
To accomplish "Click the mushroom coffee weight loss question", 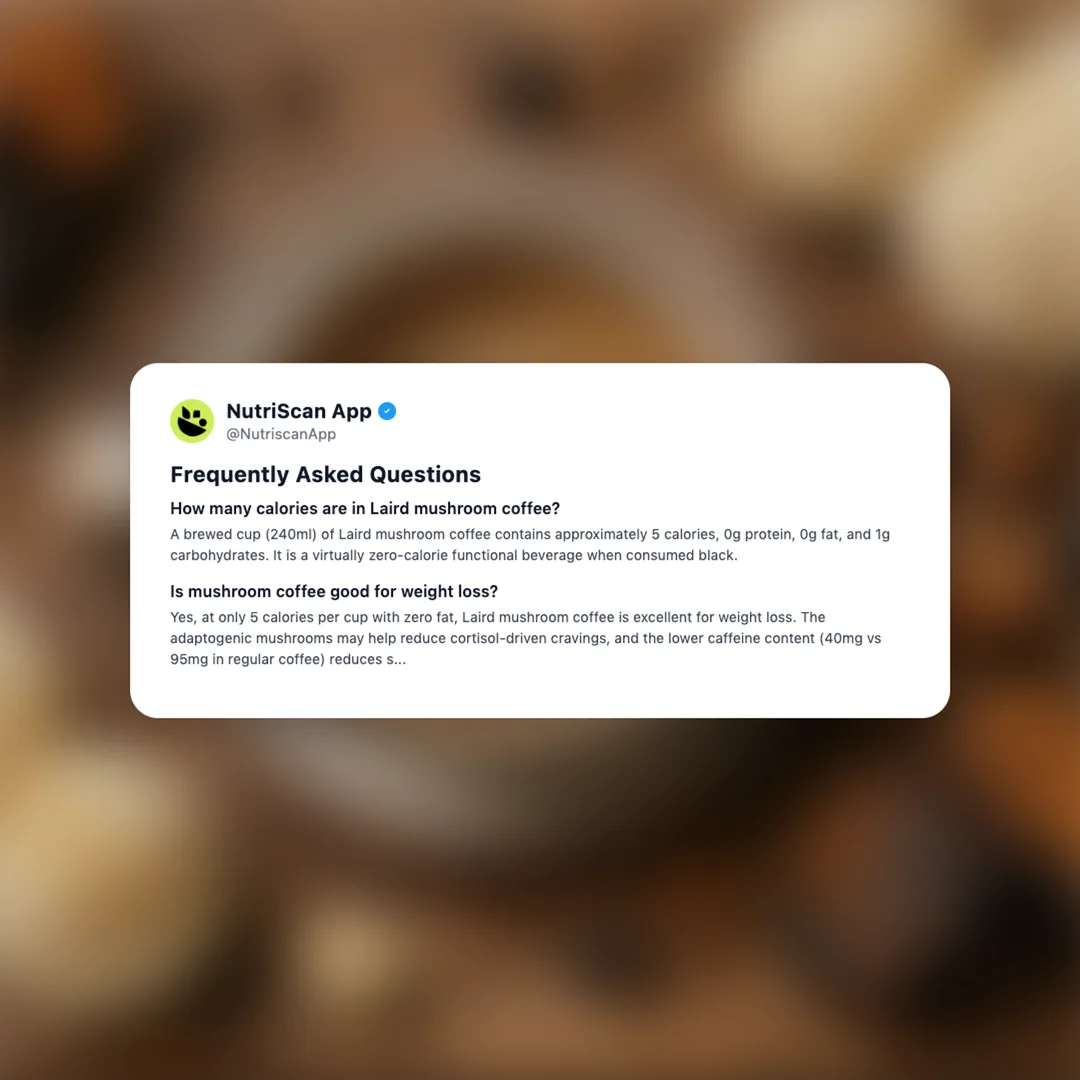I will (334, 592).
